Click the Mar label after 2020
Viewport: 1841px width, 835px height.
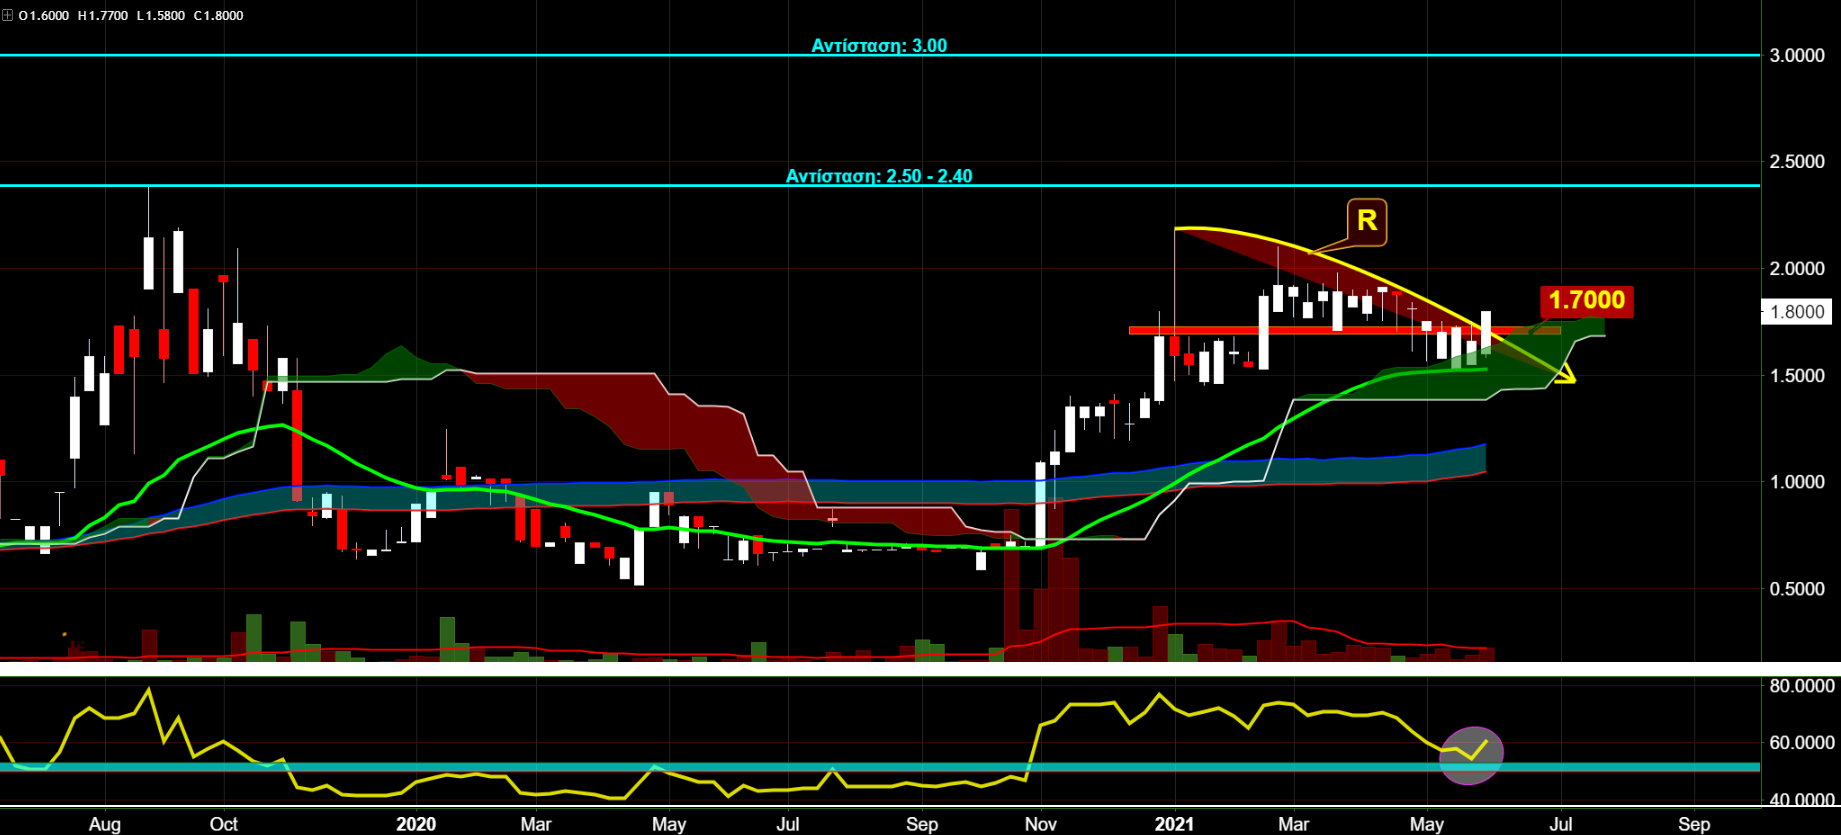coord(536,824)
